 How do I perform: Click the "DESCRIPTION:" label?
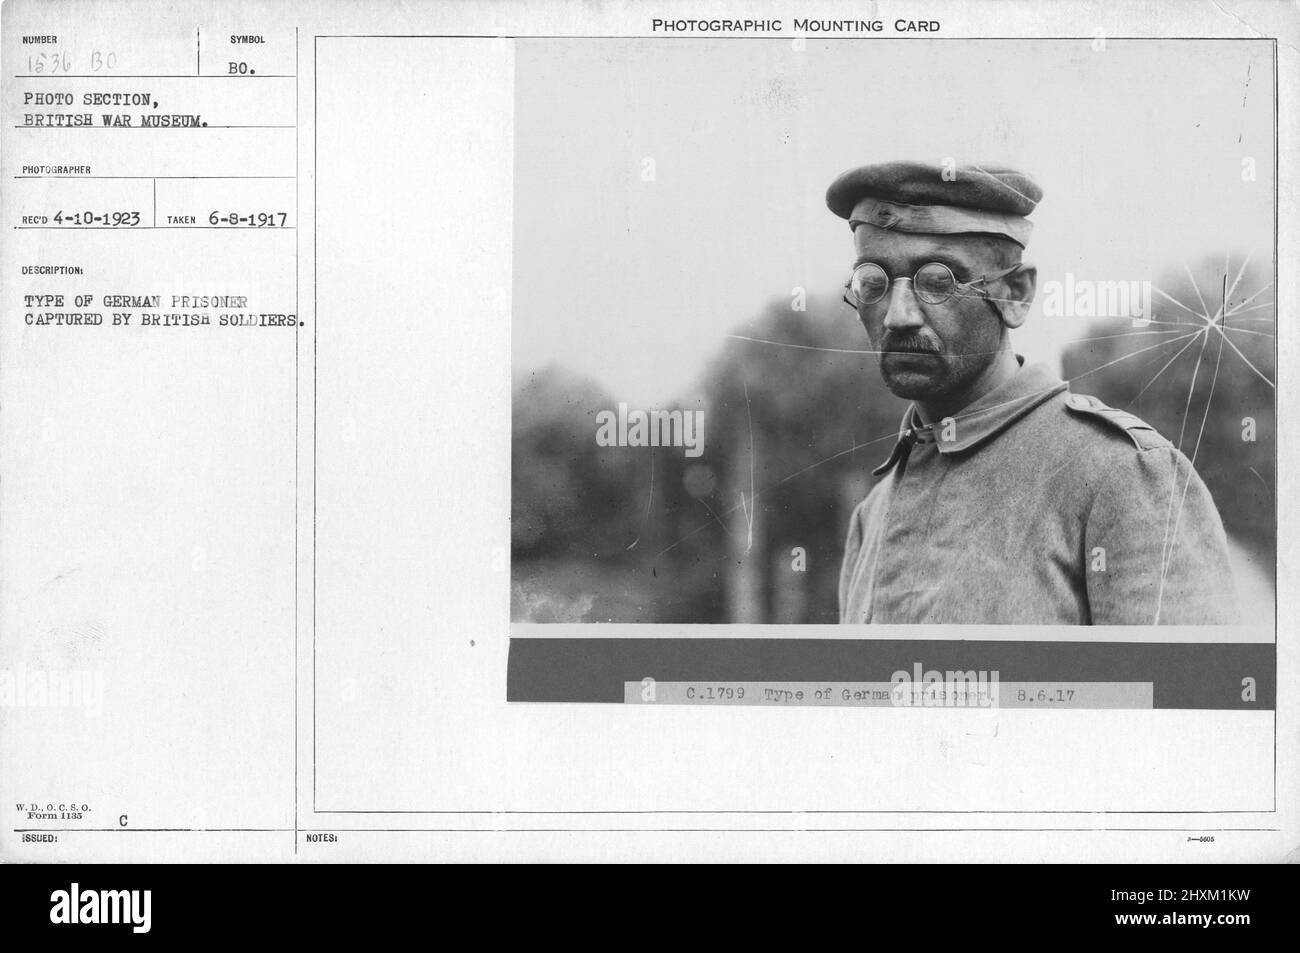pyautogui.click(x=53, y=270)
